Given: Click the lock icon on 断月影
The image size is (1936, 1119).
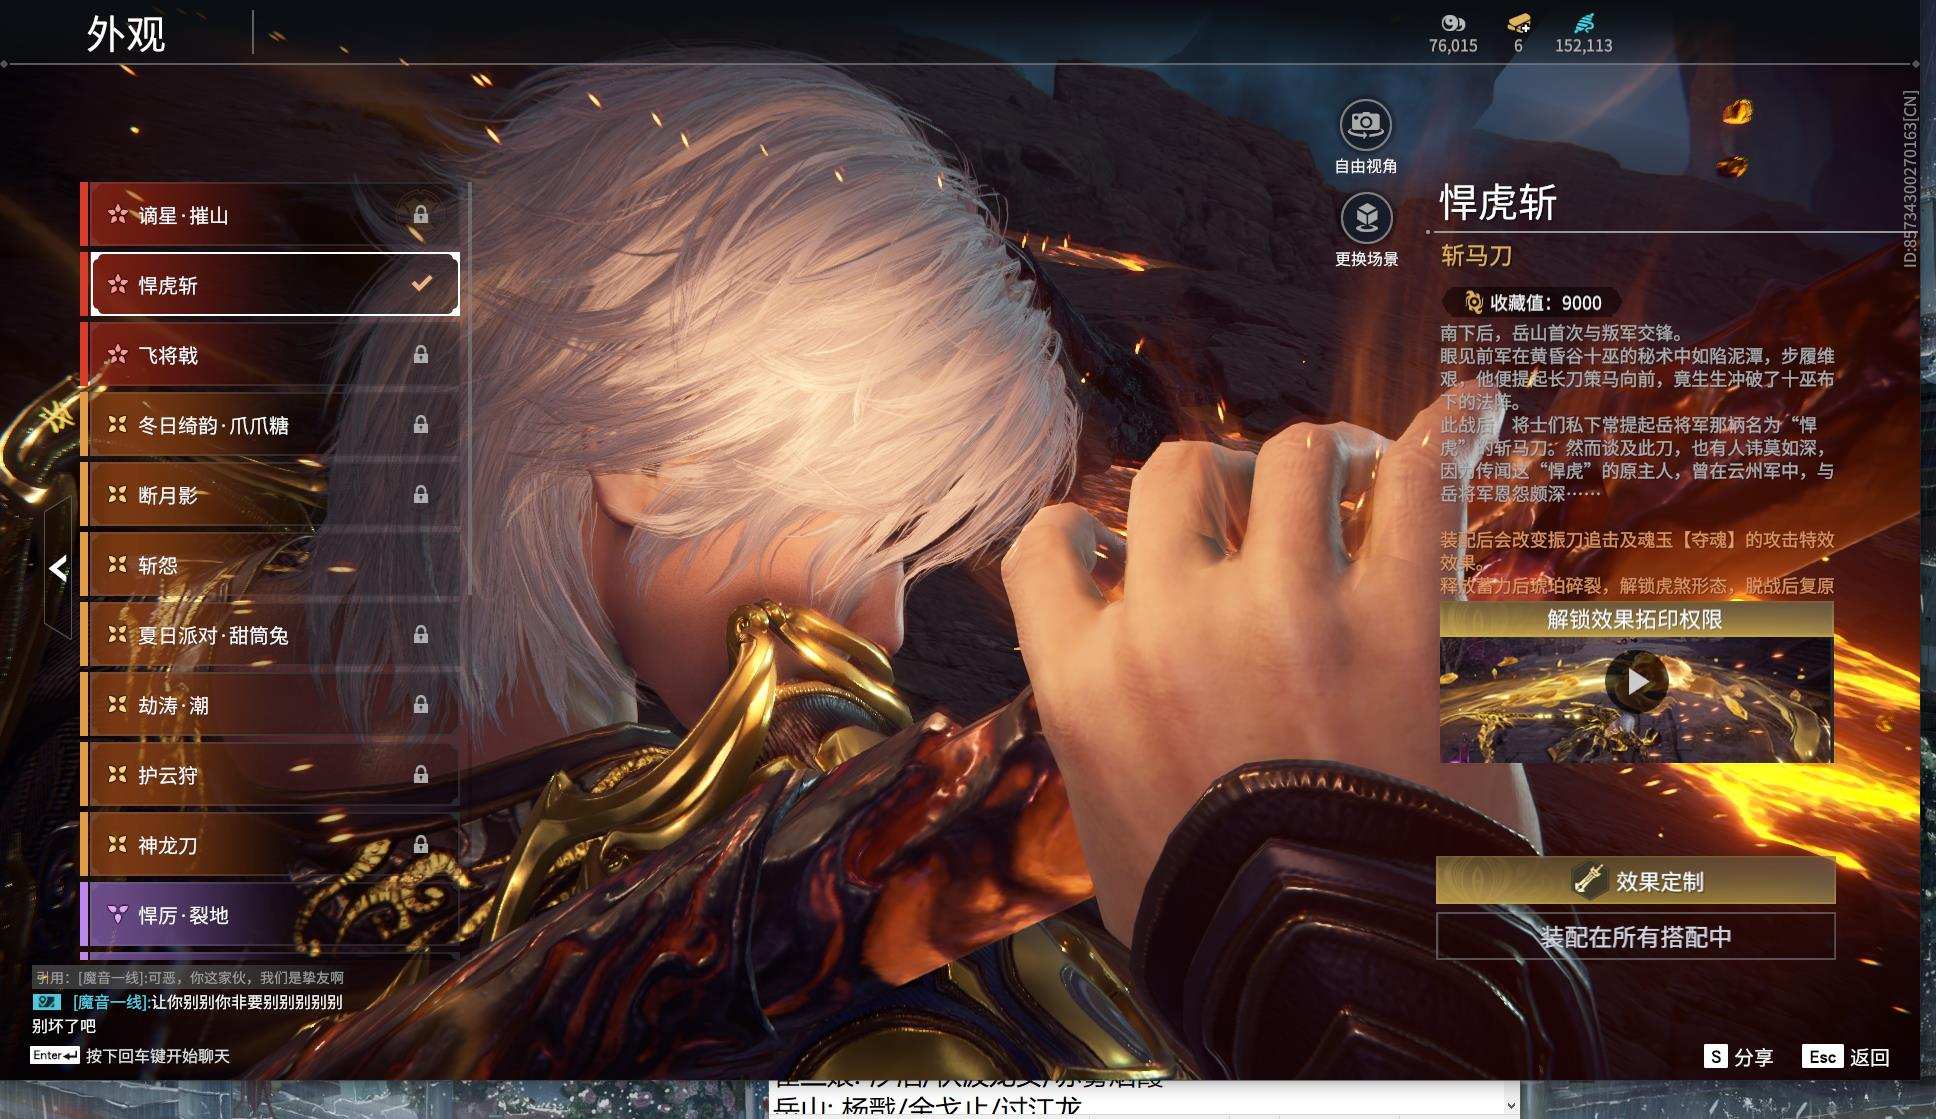Looking at the screenshot, I should (x=421, y=495).
